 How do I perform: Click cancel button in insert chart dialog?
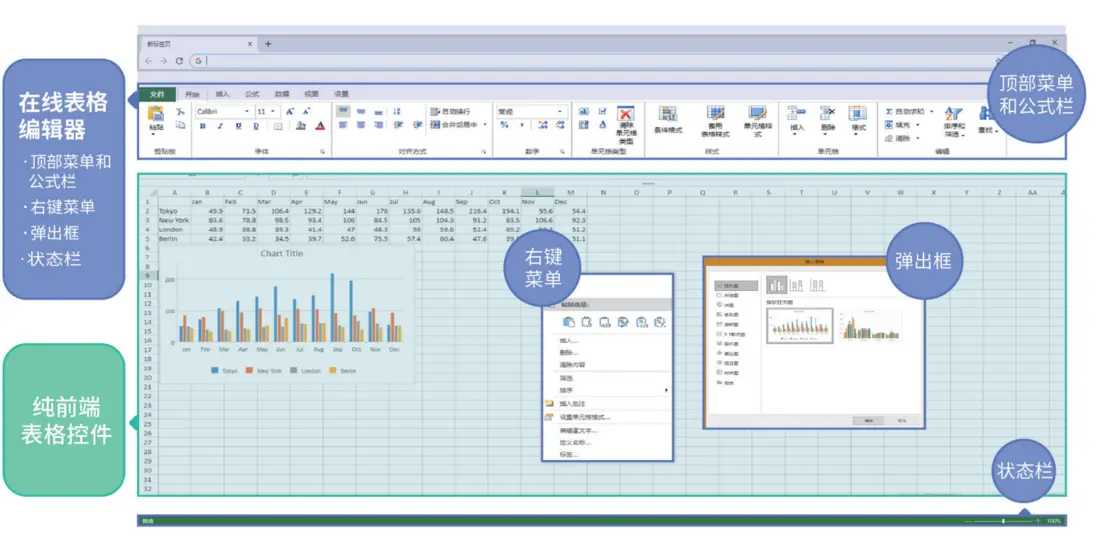coord(903,420)
